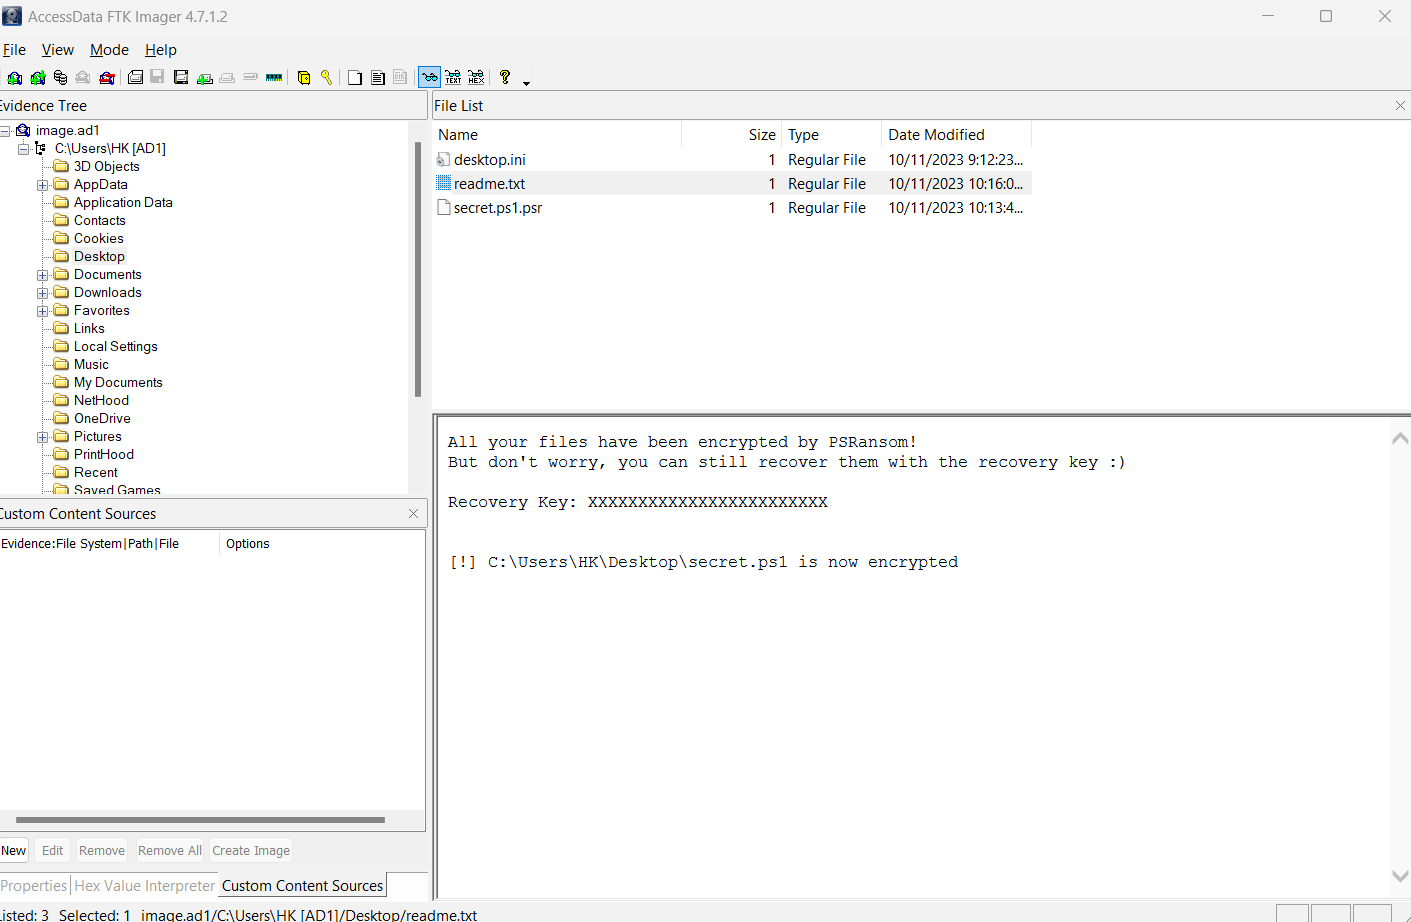1411x922 pixels.
Task: Open the Mode menu
Action: pyautogui.click(x=109, y=50)
